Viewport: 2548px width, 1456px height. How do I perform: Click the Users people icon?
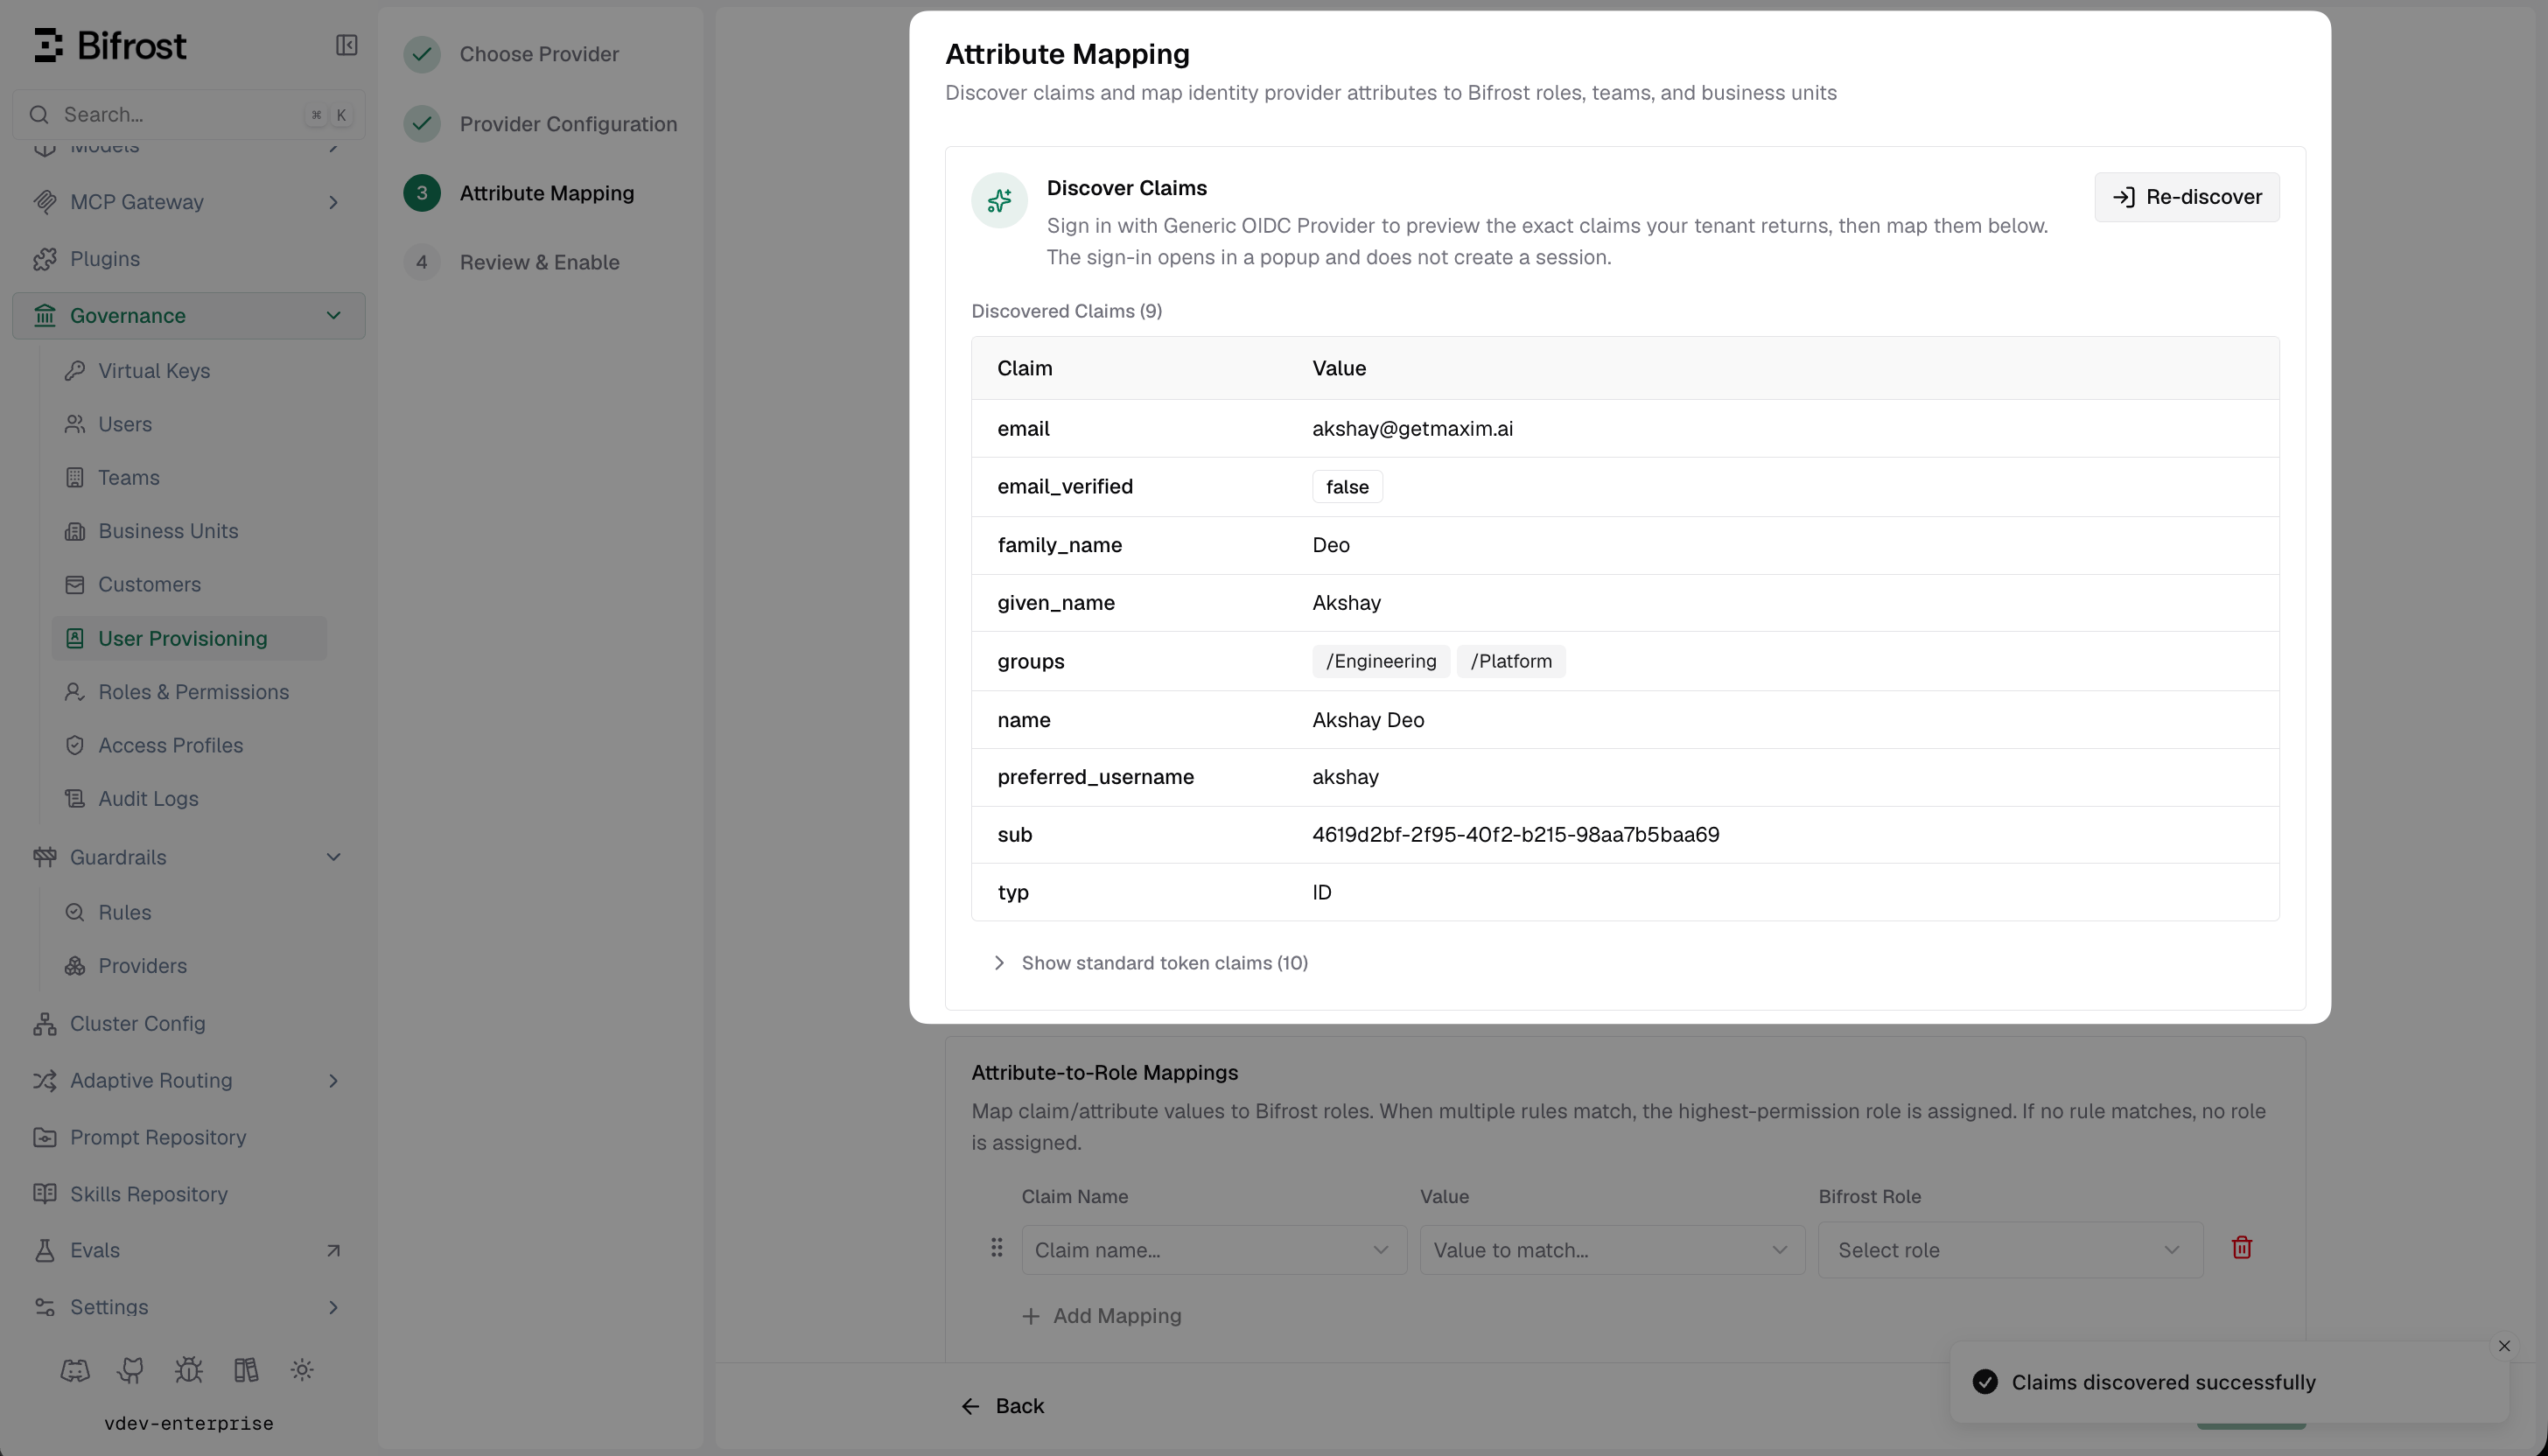(75, 424)
